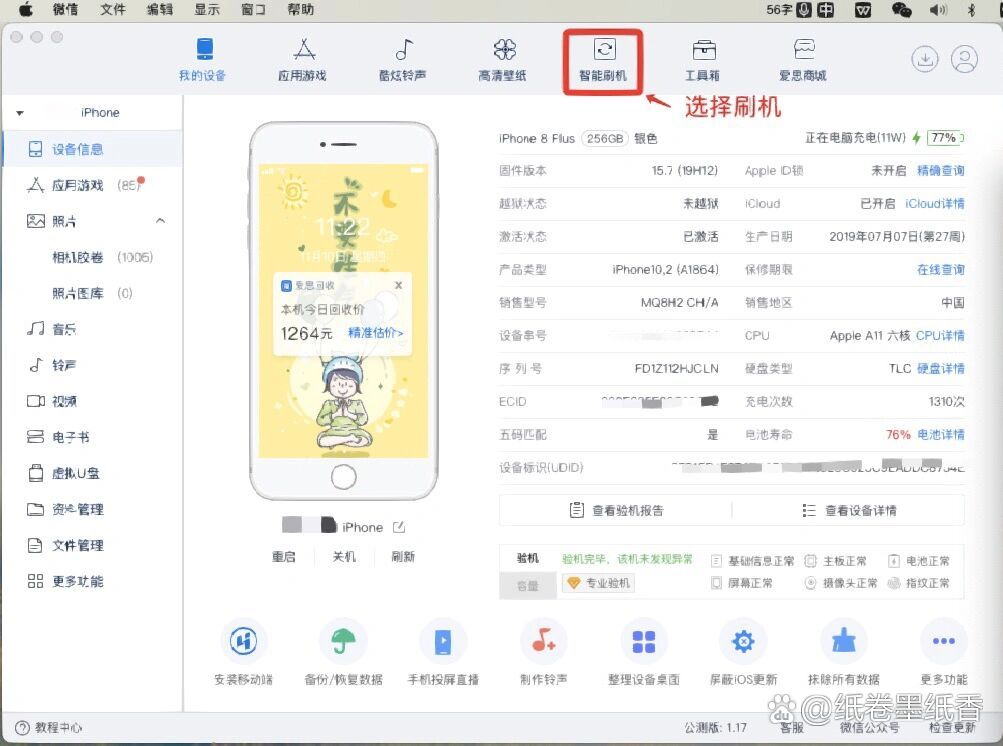Viewport: 1003px width, 746px height.
Task: Open the 工具箱 tab
Action: [x=703, y=60]
